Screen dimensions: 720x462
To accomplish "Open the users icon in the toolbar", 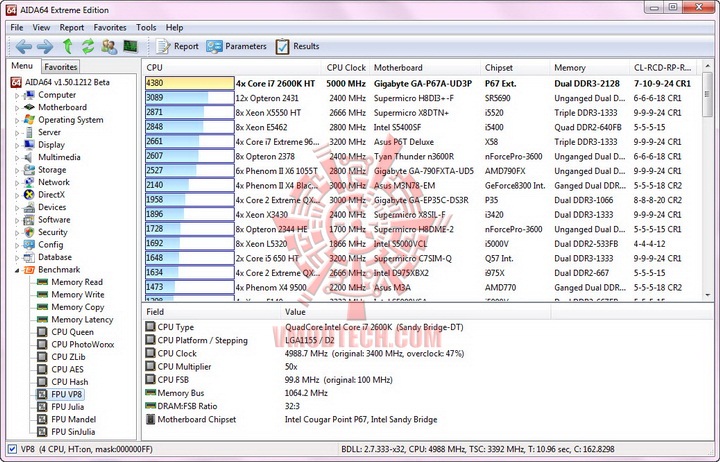I will point(109,46).
